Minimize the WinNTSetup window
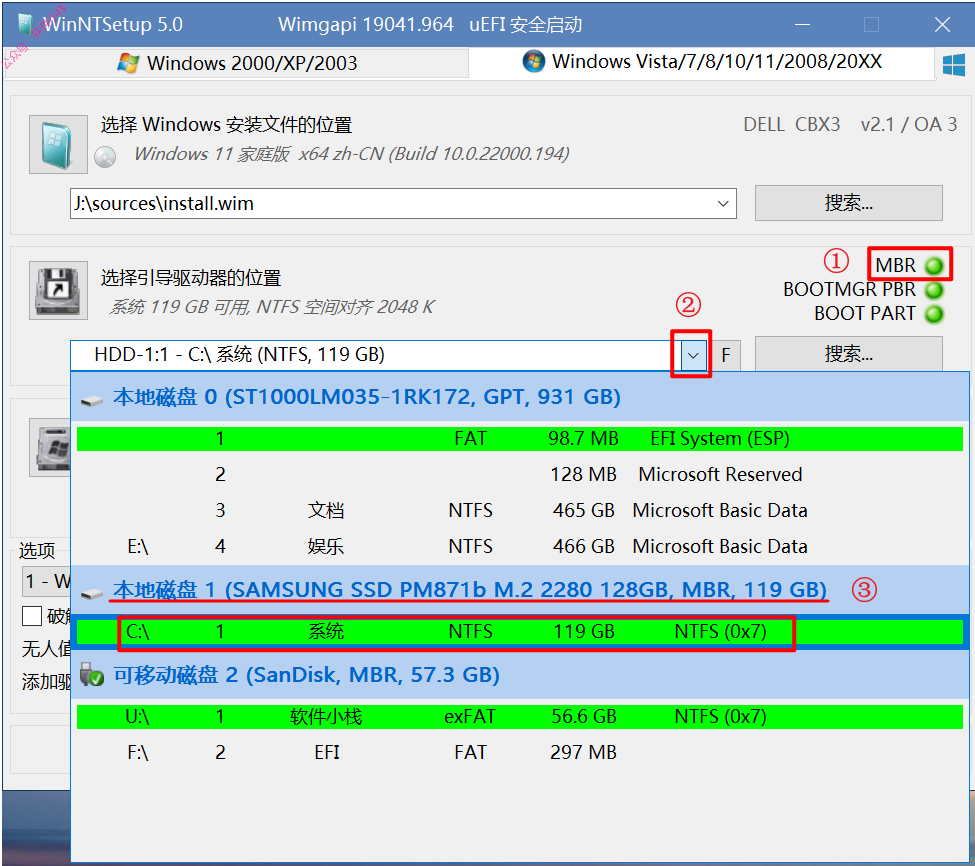 click(x=802, y=25)
